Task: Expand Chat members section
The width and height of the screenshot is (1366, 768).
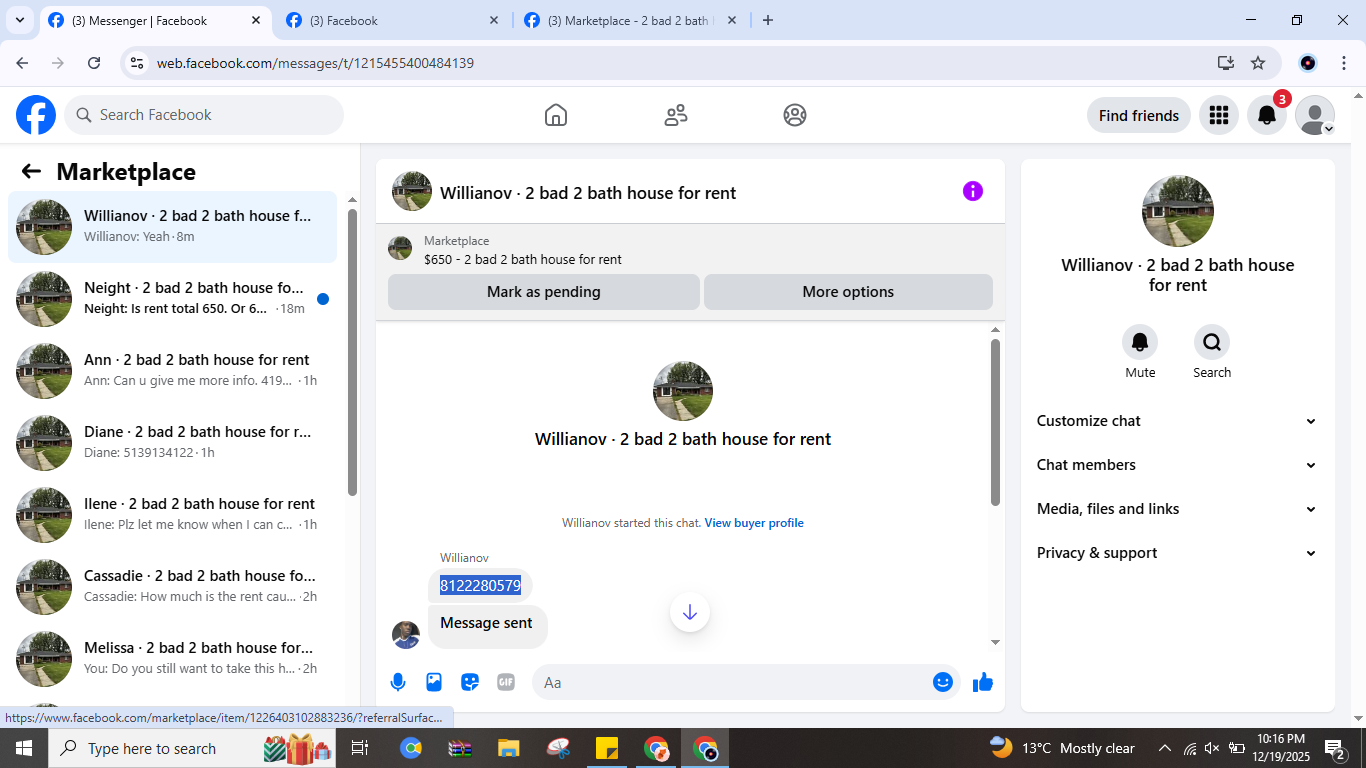Action: [x=1178, y=465]
